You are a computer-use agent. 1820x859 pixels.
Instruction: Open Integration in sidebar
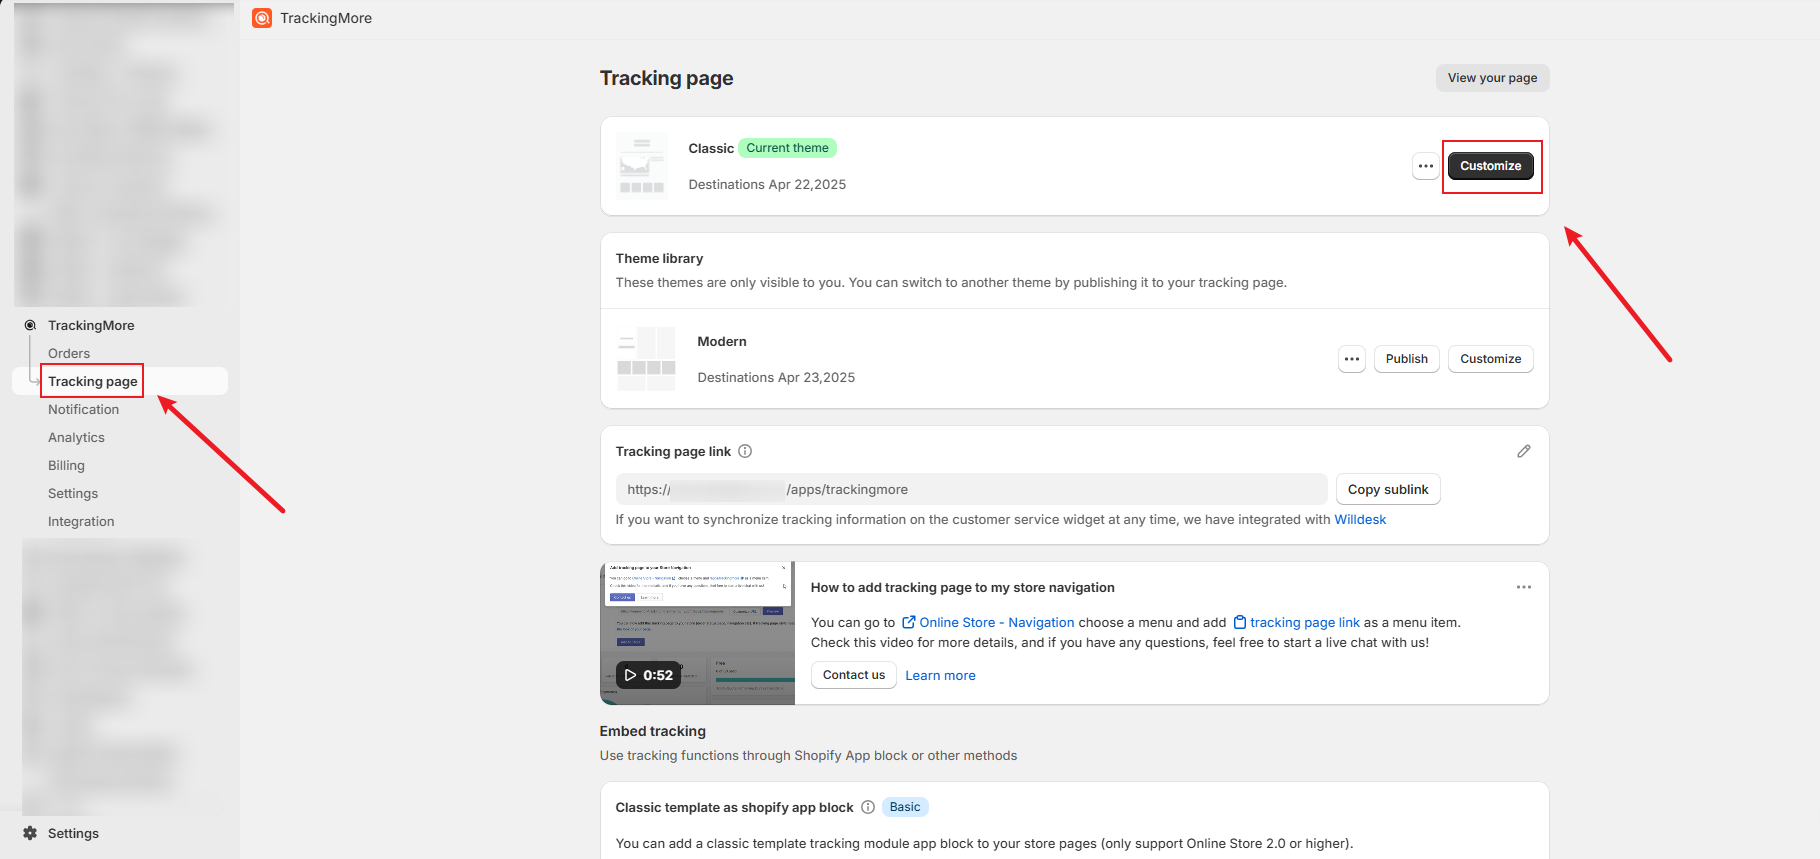81,521
